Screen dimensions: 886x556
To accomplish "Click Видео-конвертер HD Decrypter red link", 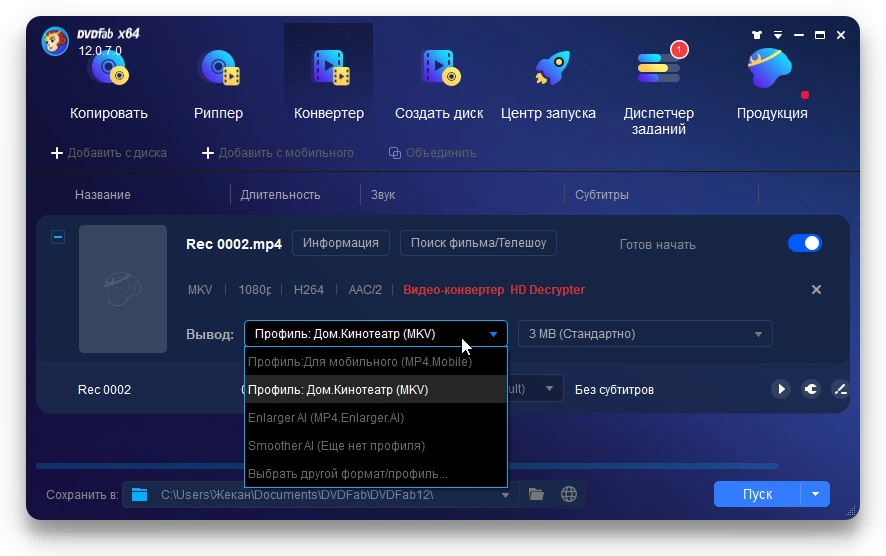I will tap(494, 290).
